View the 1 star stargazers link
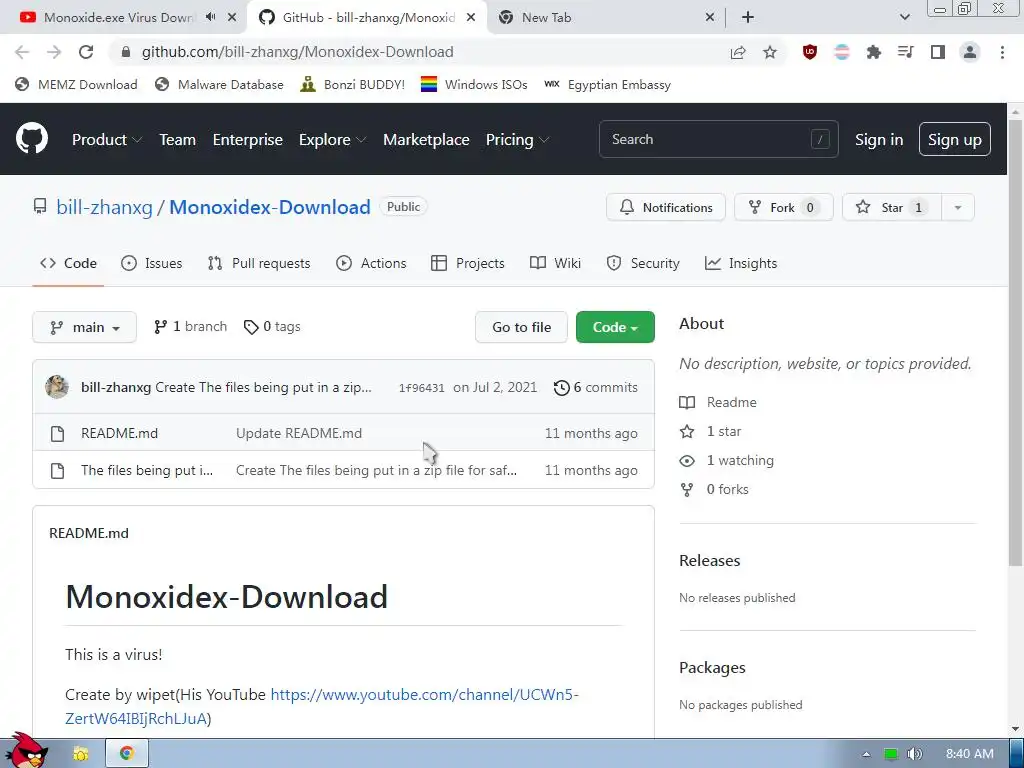Viewport: 1024px width, 768px height. pos(711,431)
